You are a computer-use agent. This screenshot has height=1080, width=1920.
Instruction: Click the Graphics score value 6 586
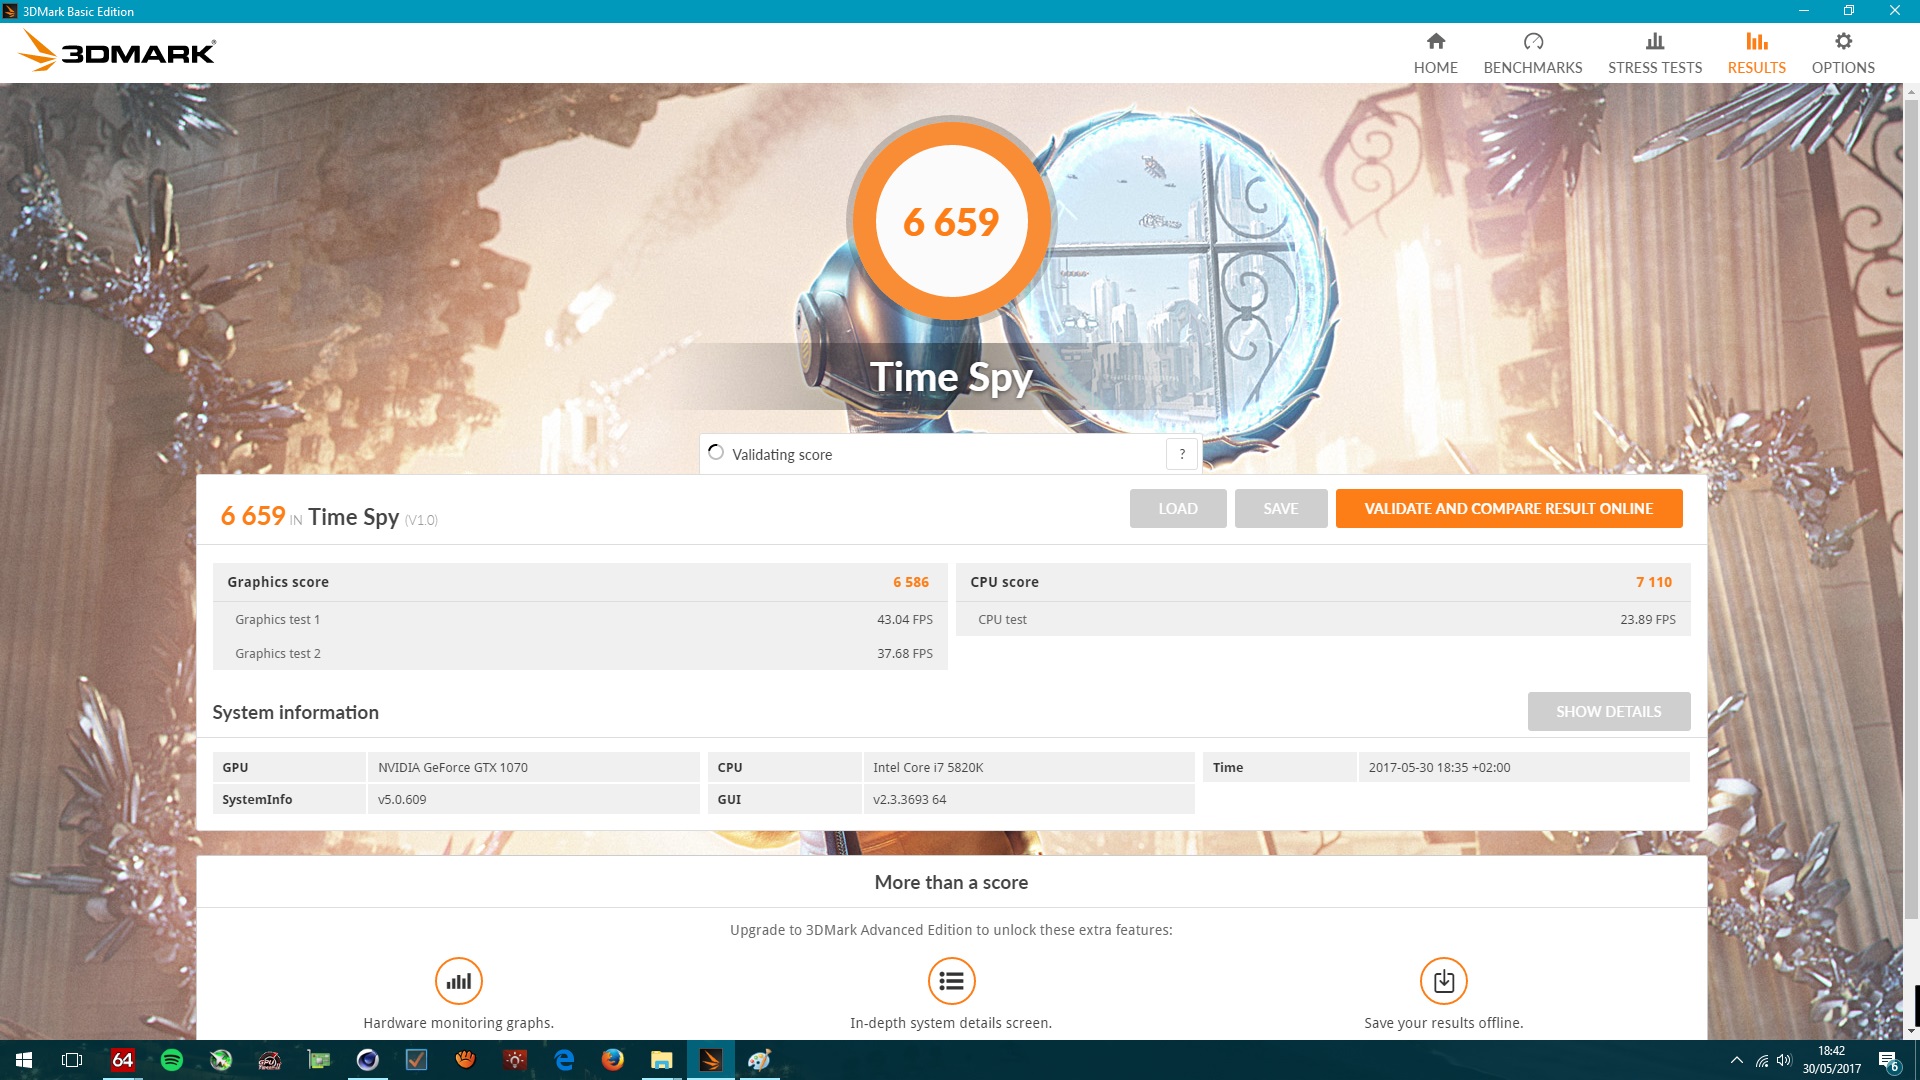910,582
